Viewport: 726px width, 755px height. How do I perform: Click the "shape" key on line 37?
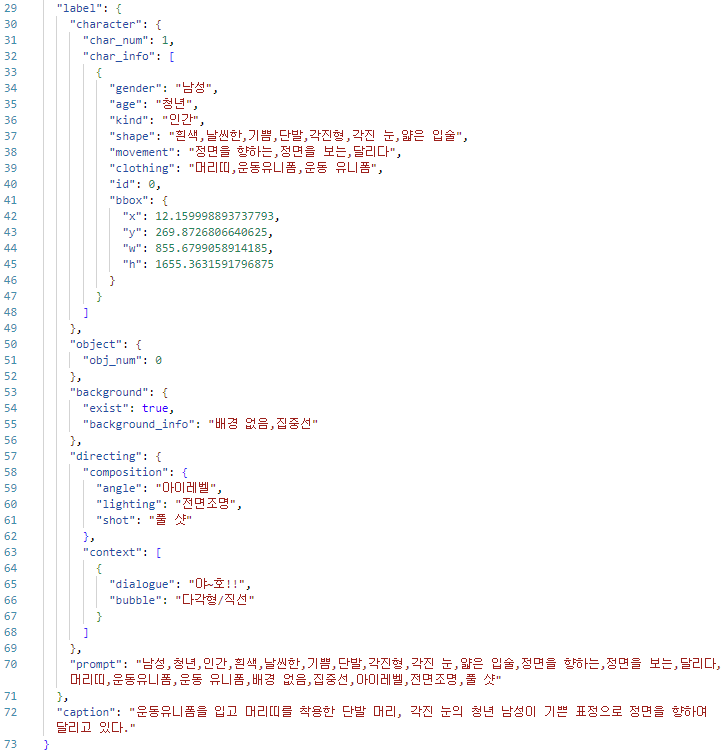(132, 136)
